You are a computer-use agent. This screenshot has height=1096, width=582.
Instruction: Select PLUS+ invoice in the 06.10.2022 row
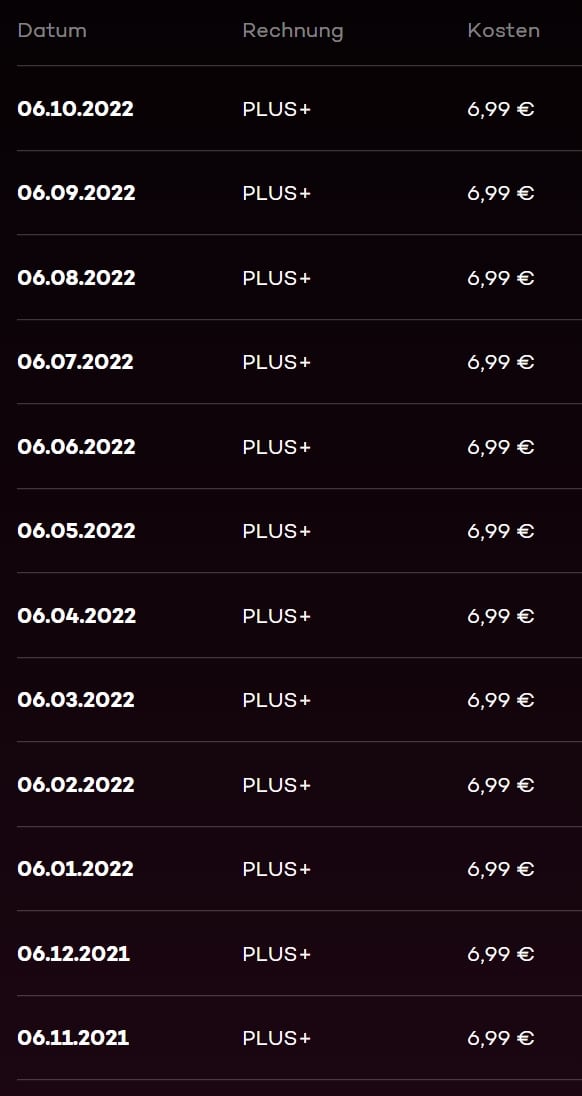click(277, 110)
